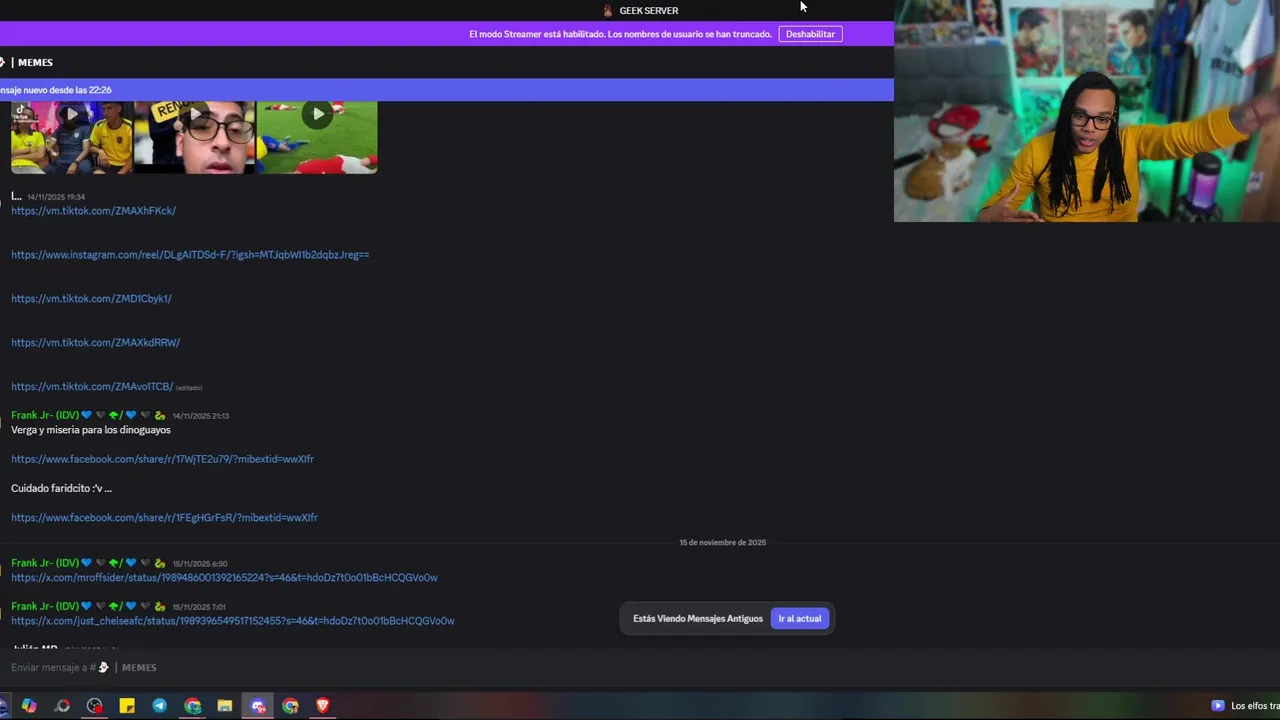Image resolution: width=1280 pixels, height=720 pixels.
Task: Open the x.com just_chelseafc status link
Action: (232, 621)
